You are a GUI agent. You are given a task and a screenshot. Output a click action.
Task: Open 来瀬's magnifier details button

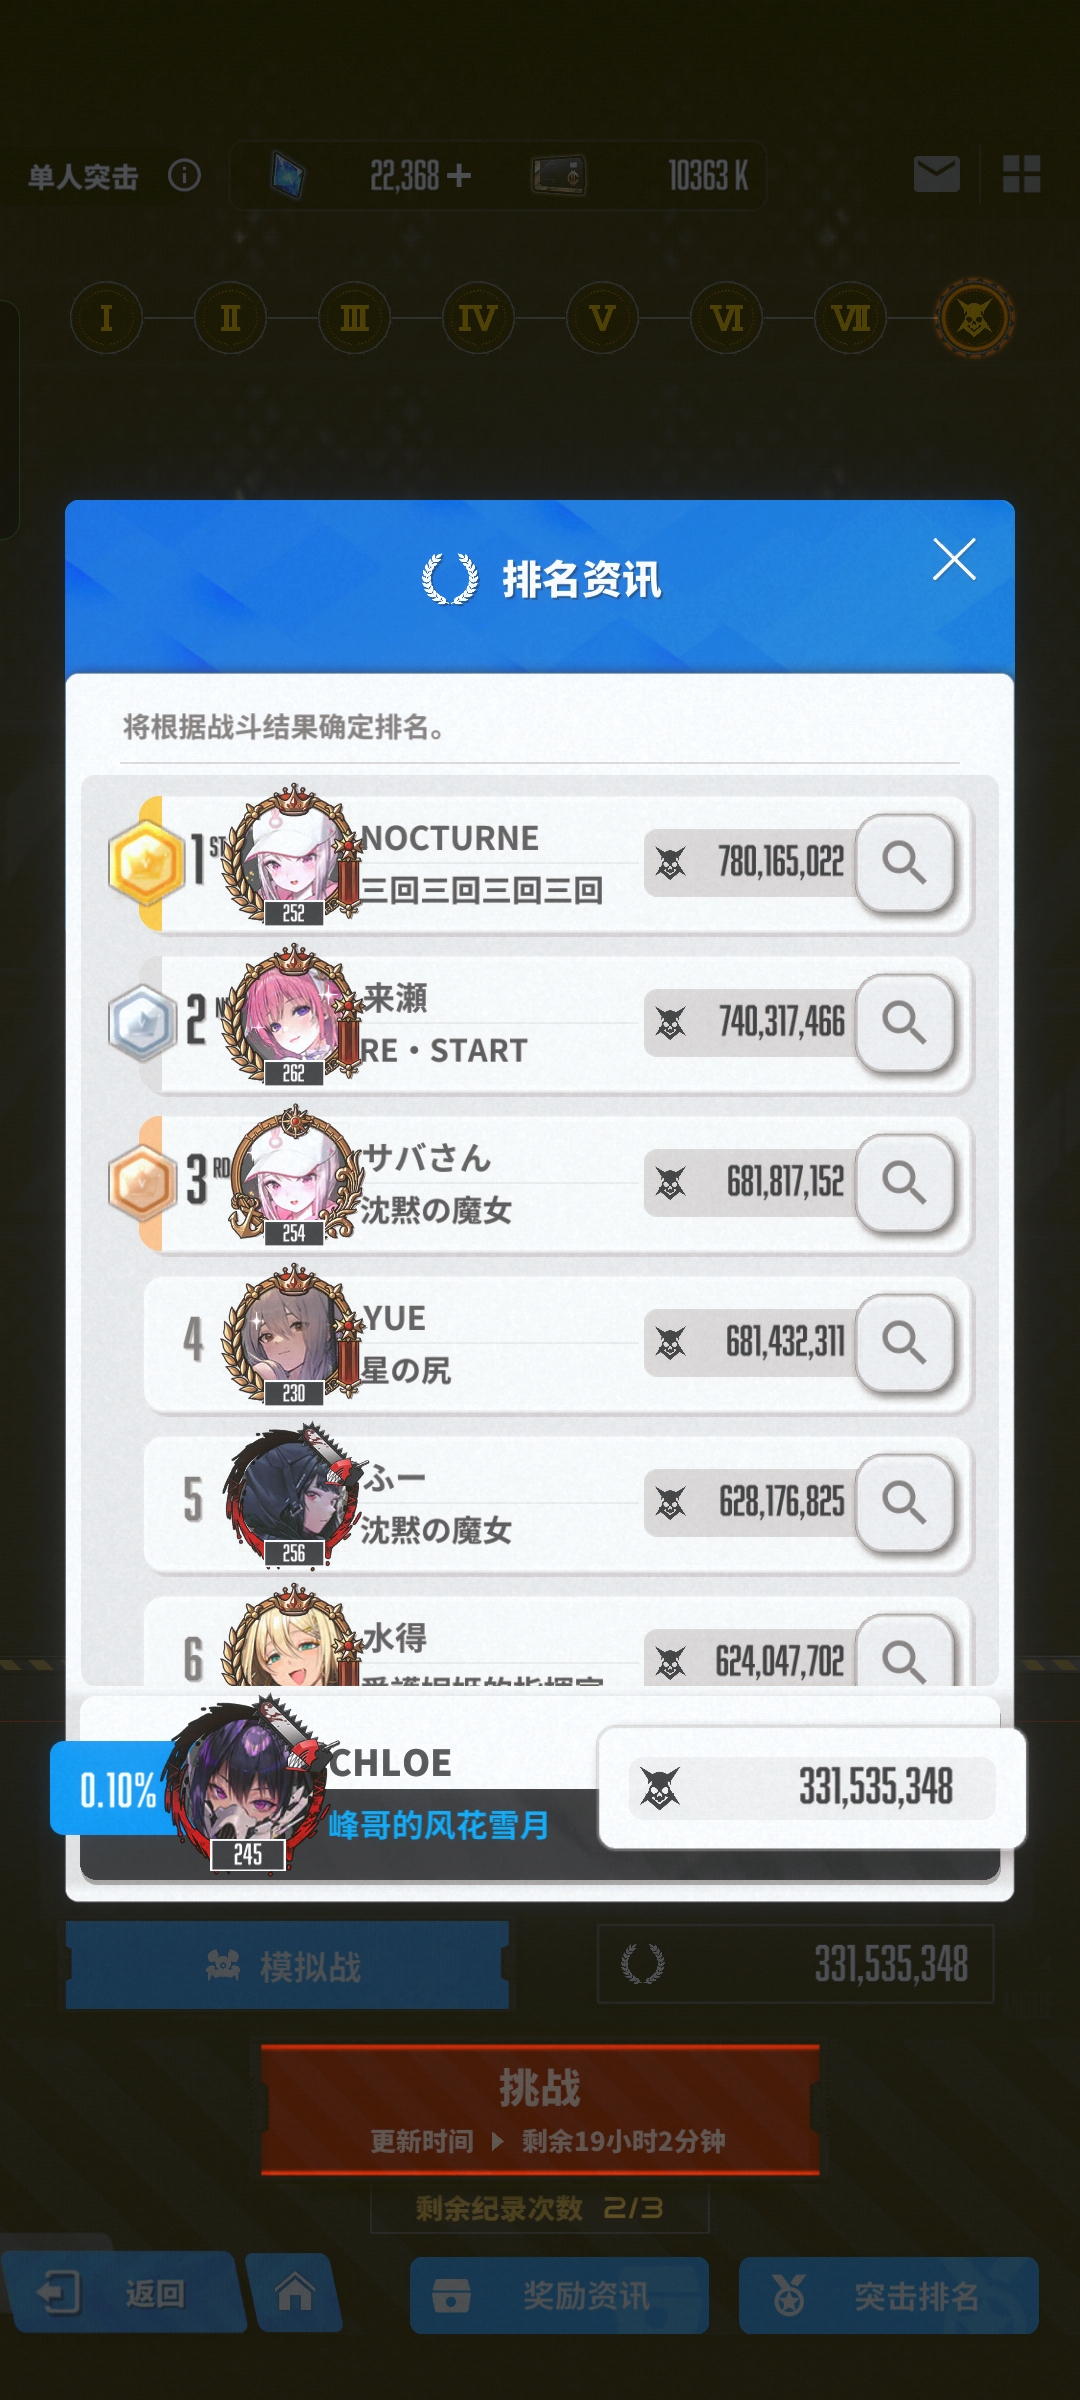click(x=905, y=1022)
